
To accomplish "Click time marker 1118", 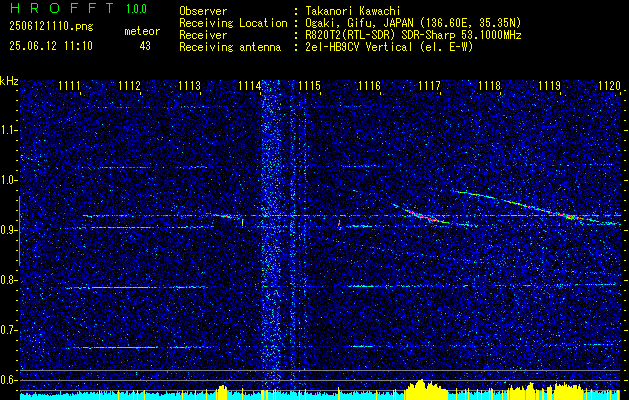I will click(x=489, y=86).
